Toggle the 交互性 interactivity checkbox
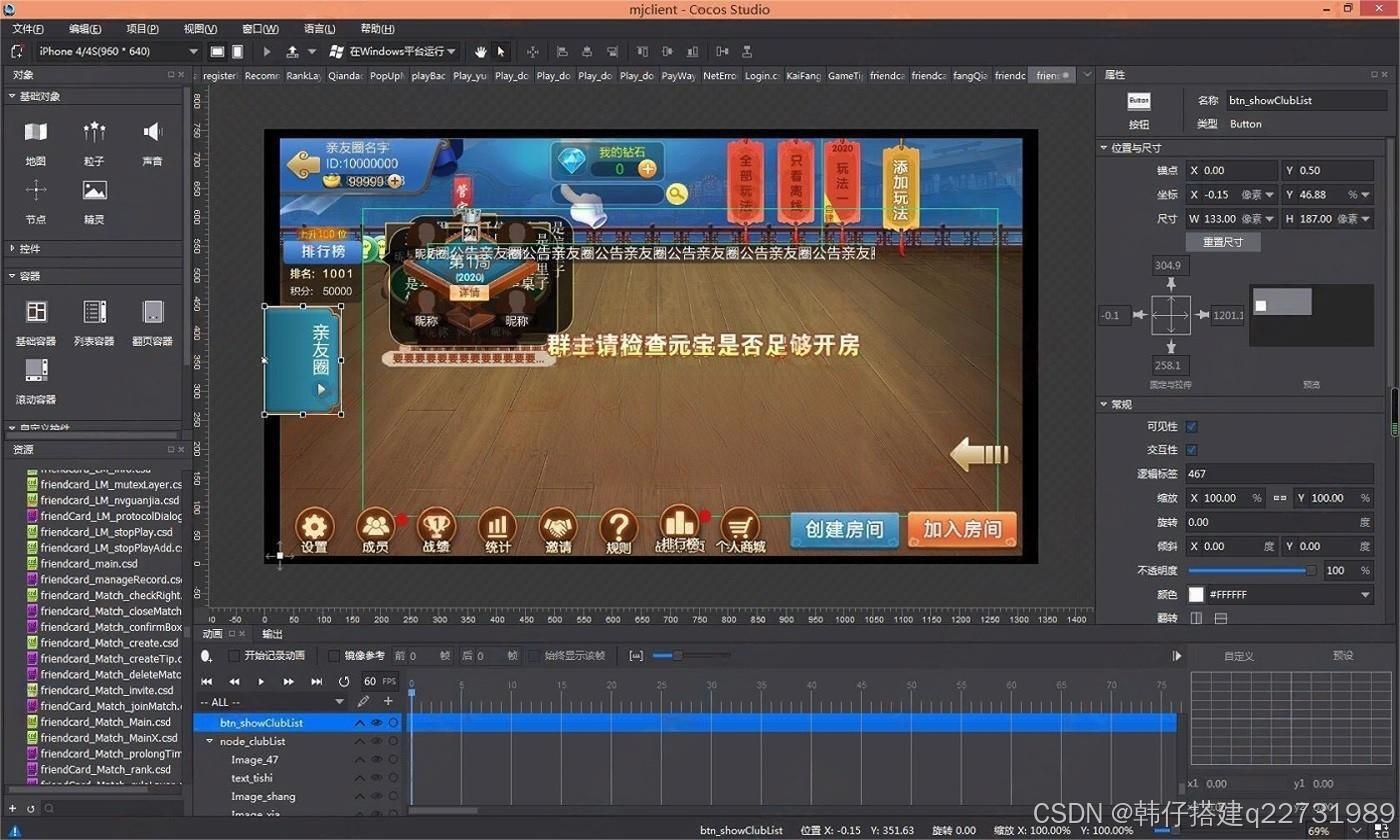The image size is (1400, 840). click(x=1191, y=450)
